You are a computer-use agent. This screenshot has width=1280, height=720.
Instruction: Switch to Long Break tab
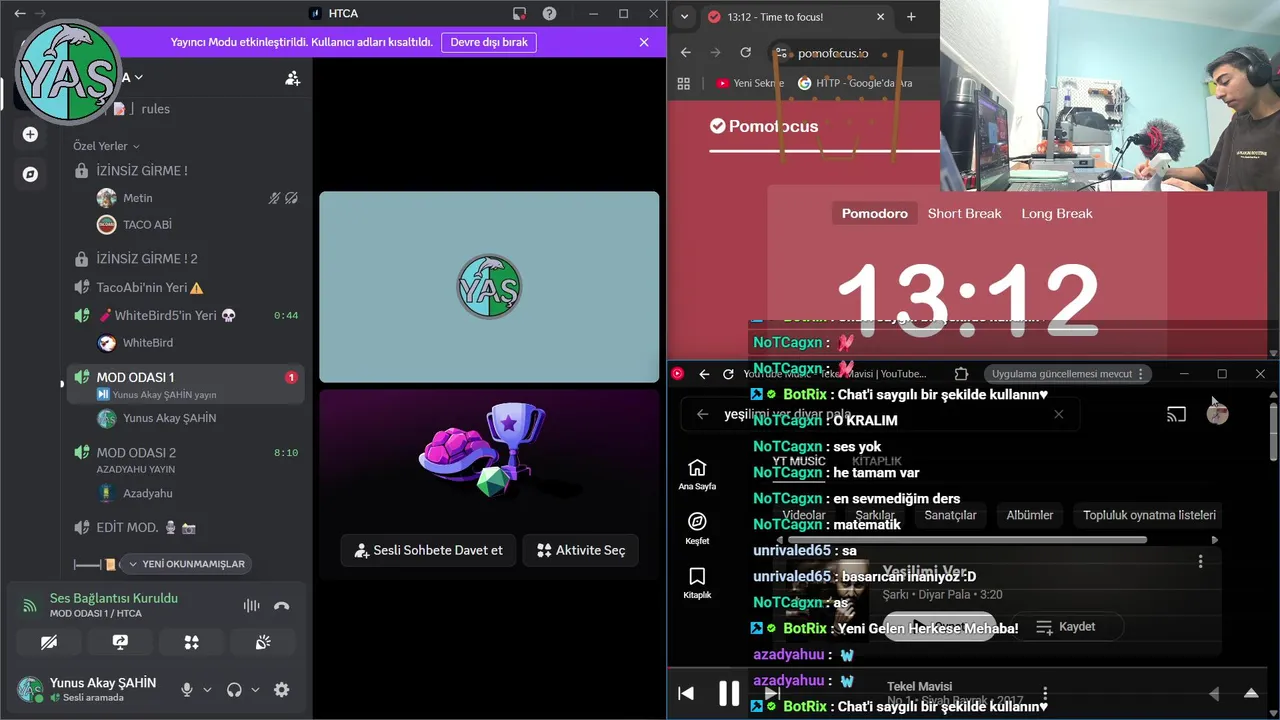pos(1057,213)
